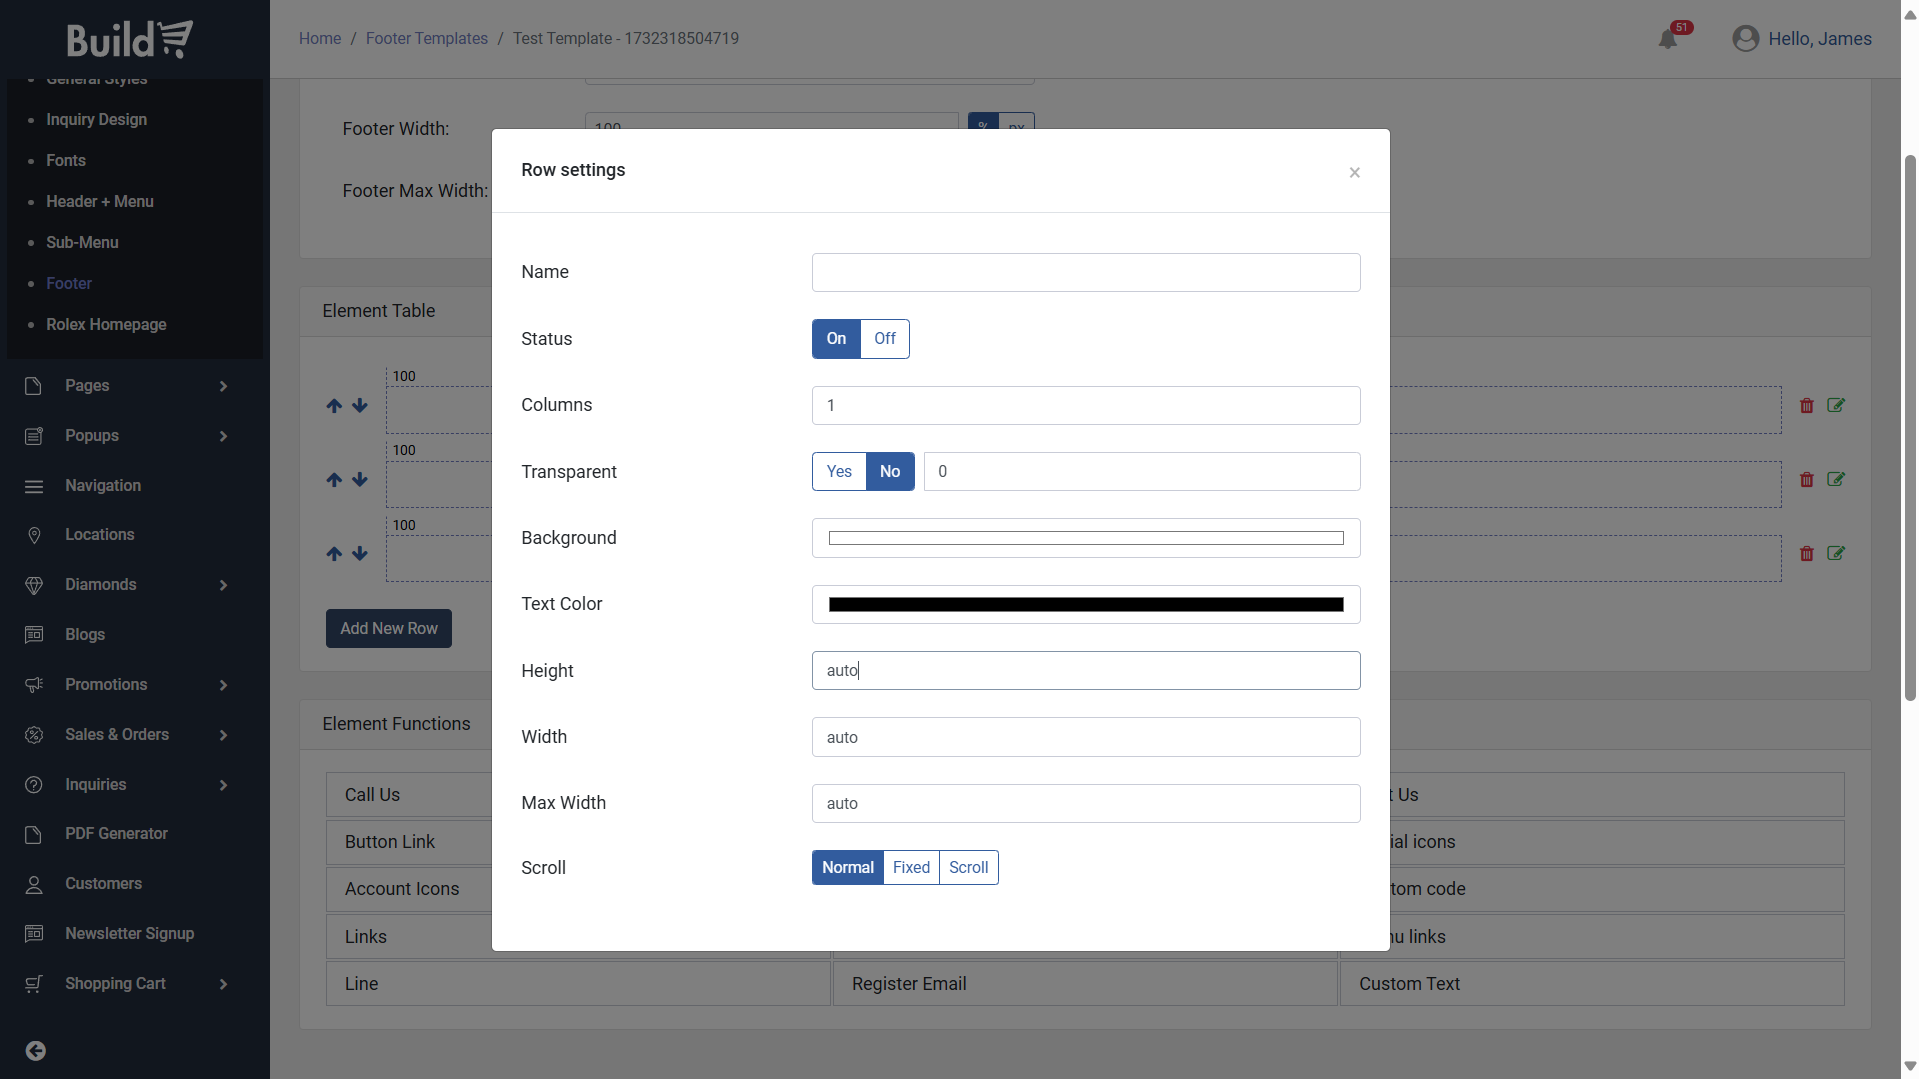The height and width of the screenshot is (1079, 1919).
Task: Click the BuildCart logo
Action: pos(130,40)
